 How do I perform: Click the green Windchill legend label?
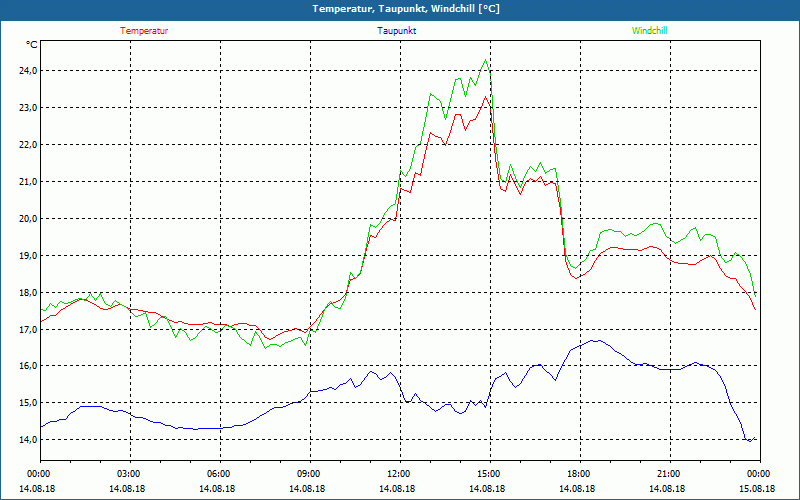pyautogui.click(x=649, y=31)
